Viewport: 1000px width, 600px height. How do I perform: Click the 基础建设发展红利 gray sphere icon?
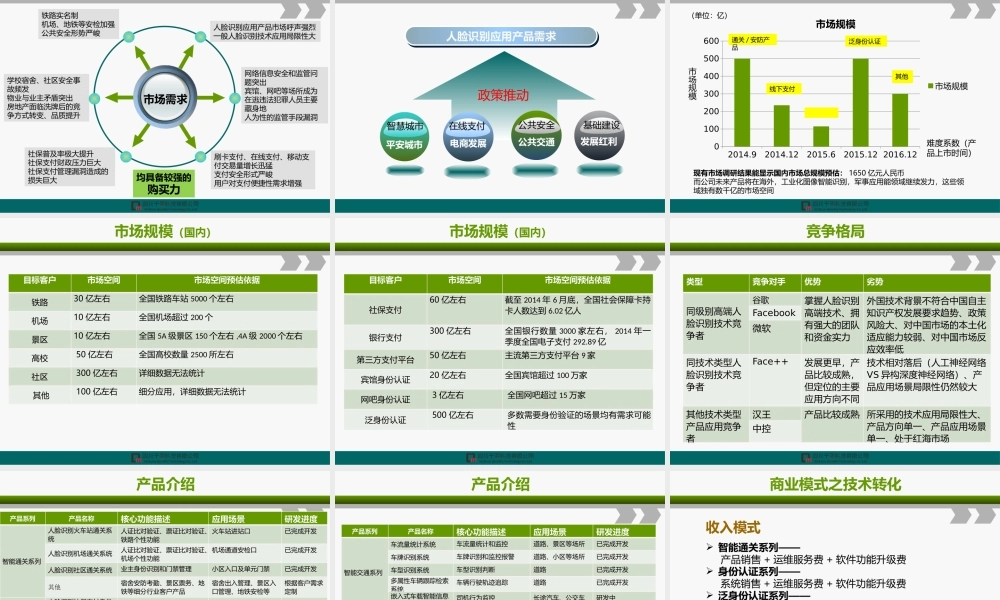(601, 134)
